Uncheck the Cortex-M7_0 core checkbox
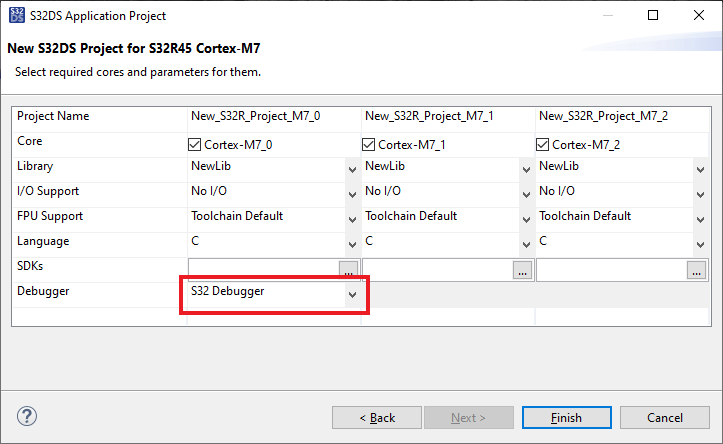Image resolution: width=723 pixels, height=444 pixels. pyautogui.click(x=195, y=144)
